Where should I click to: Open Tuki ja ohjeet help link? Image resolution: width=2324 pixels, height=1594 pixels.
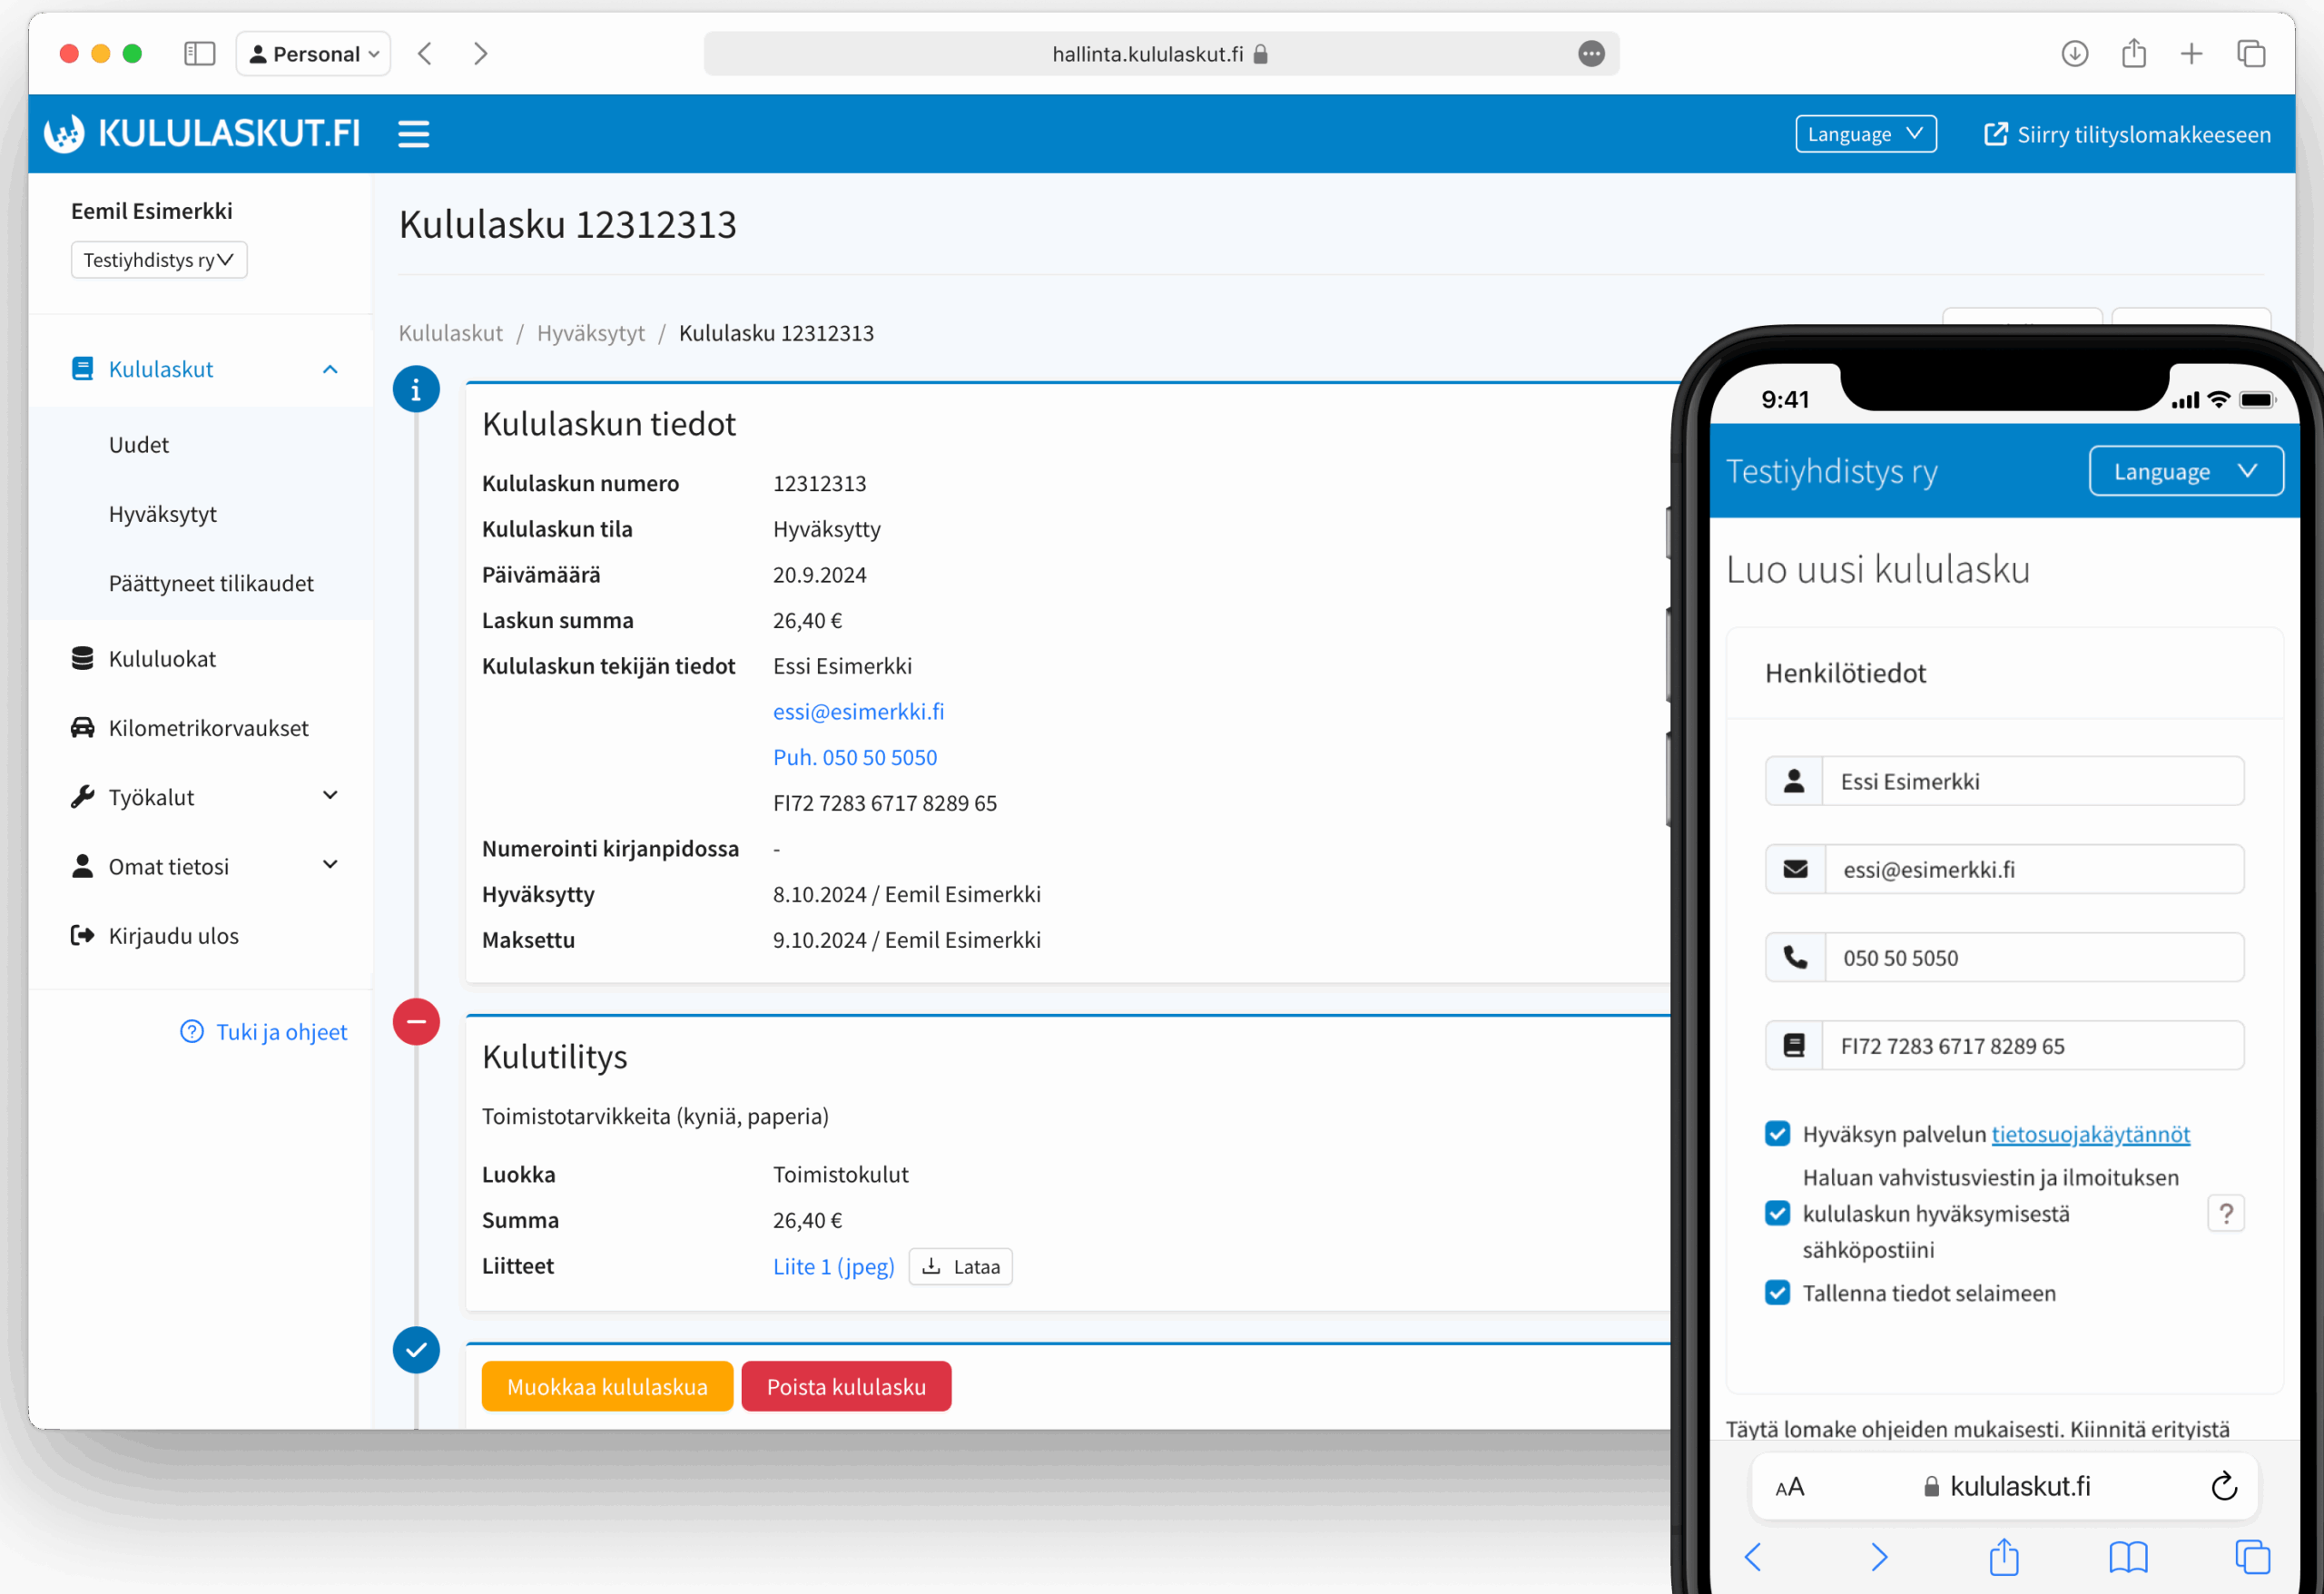pos(282,1032)
